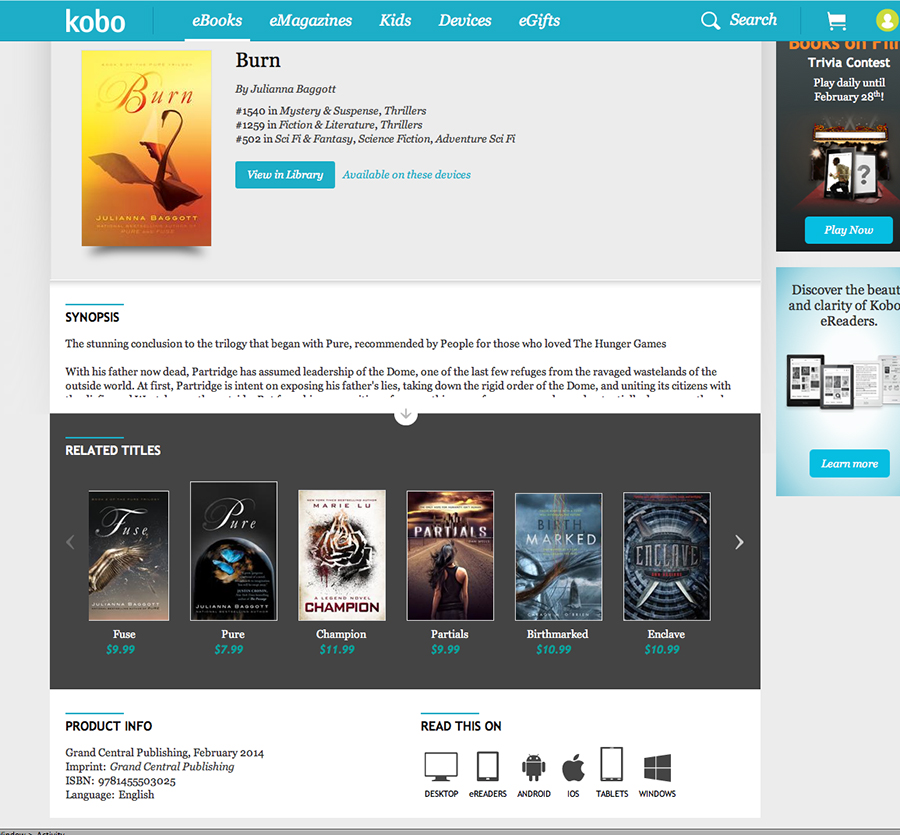
Task: Open the Burn book cover
Action: coord(146,148)
